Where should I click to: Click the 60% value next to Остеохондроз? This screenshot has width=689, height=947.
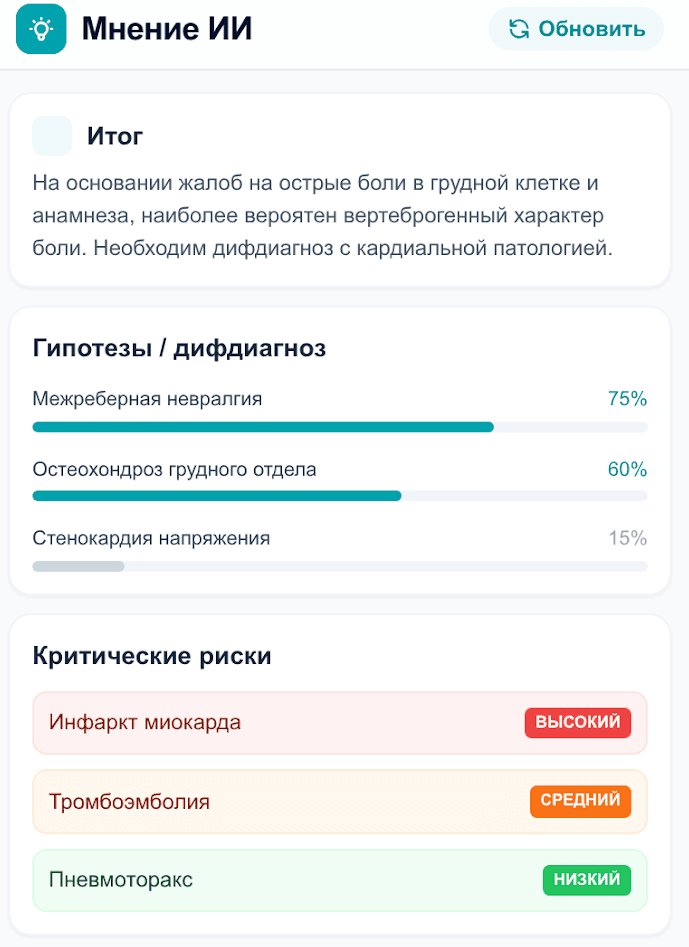(x=630, y=467)
